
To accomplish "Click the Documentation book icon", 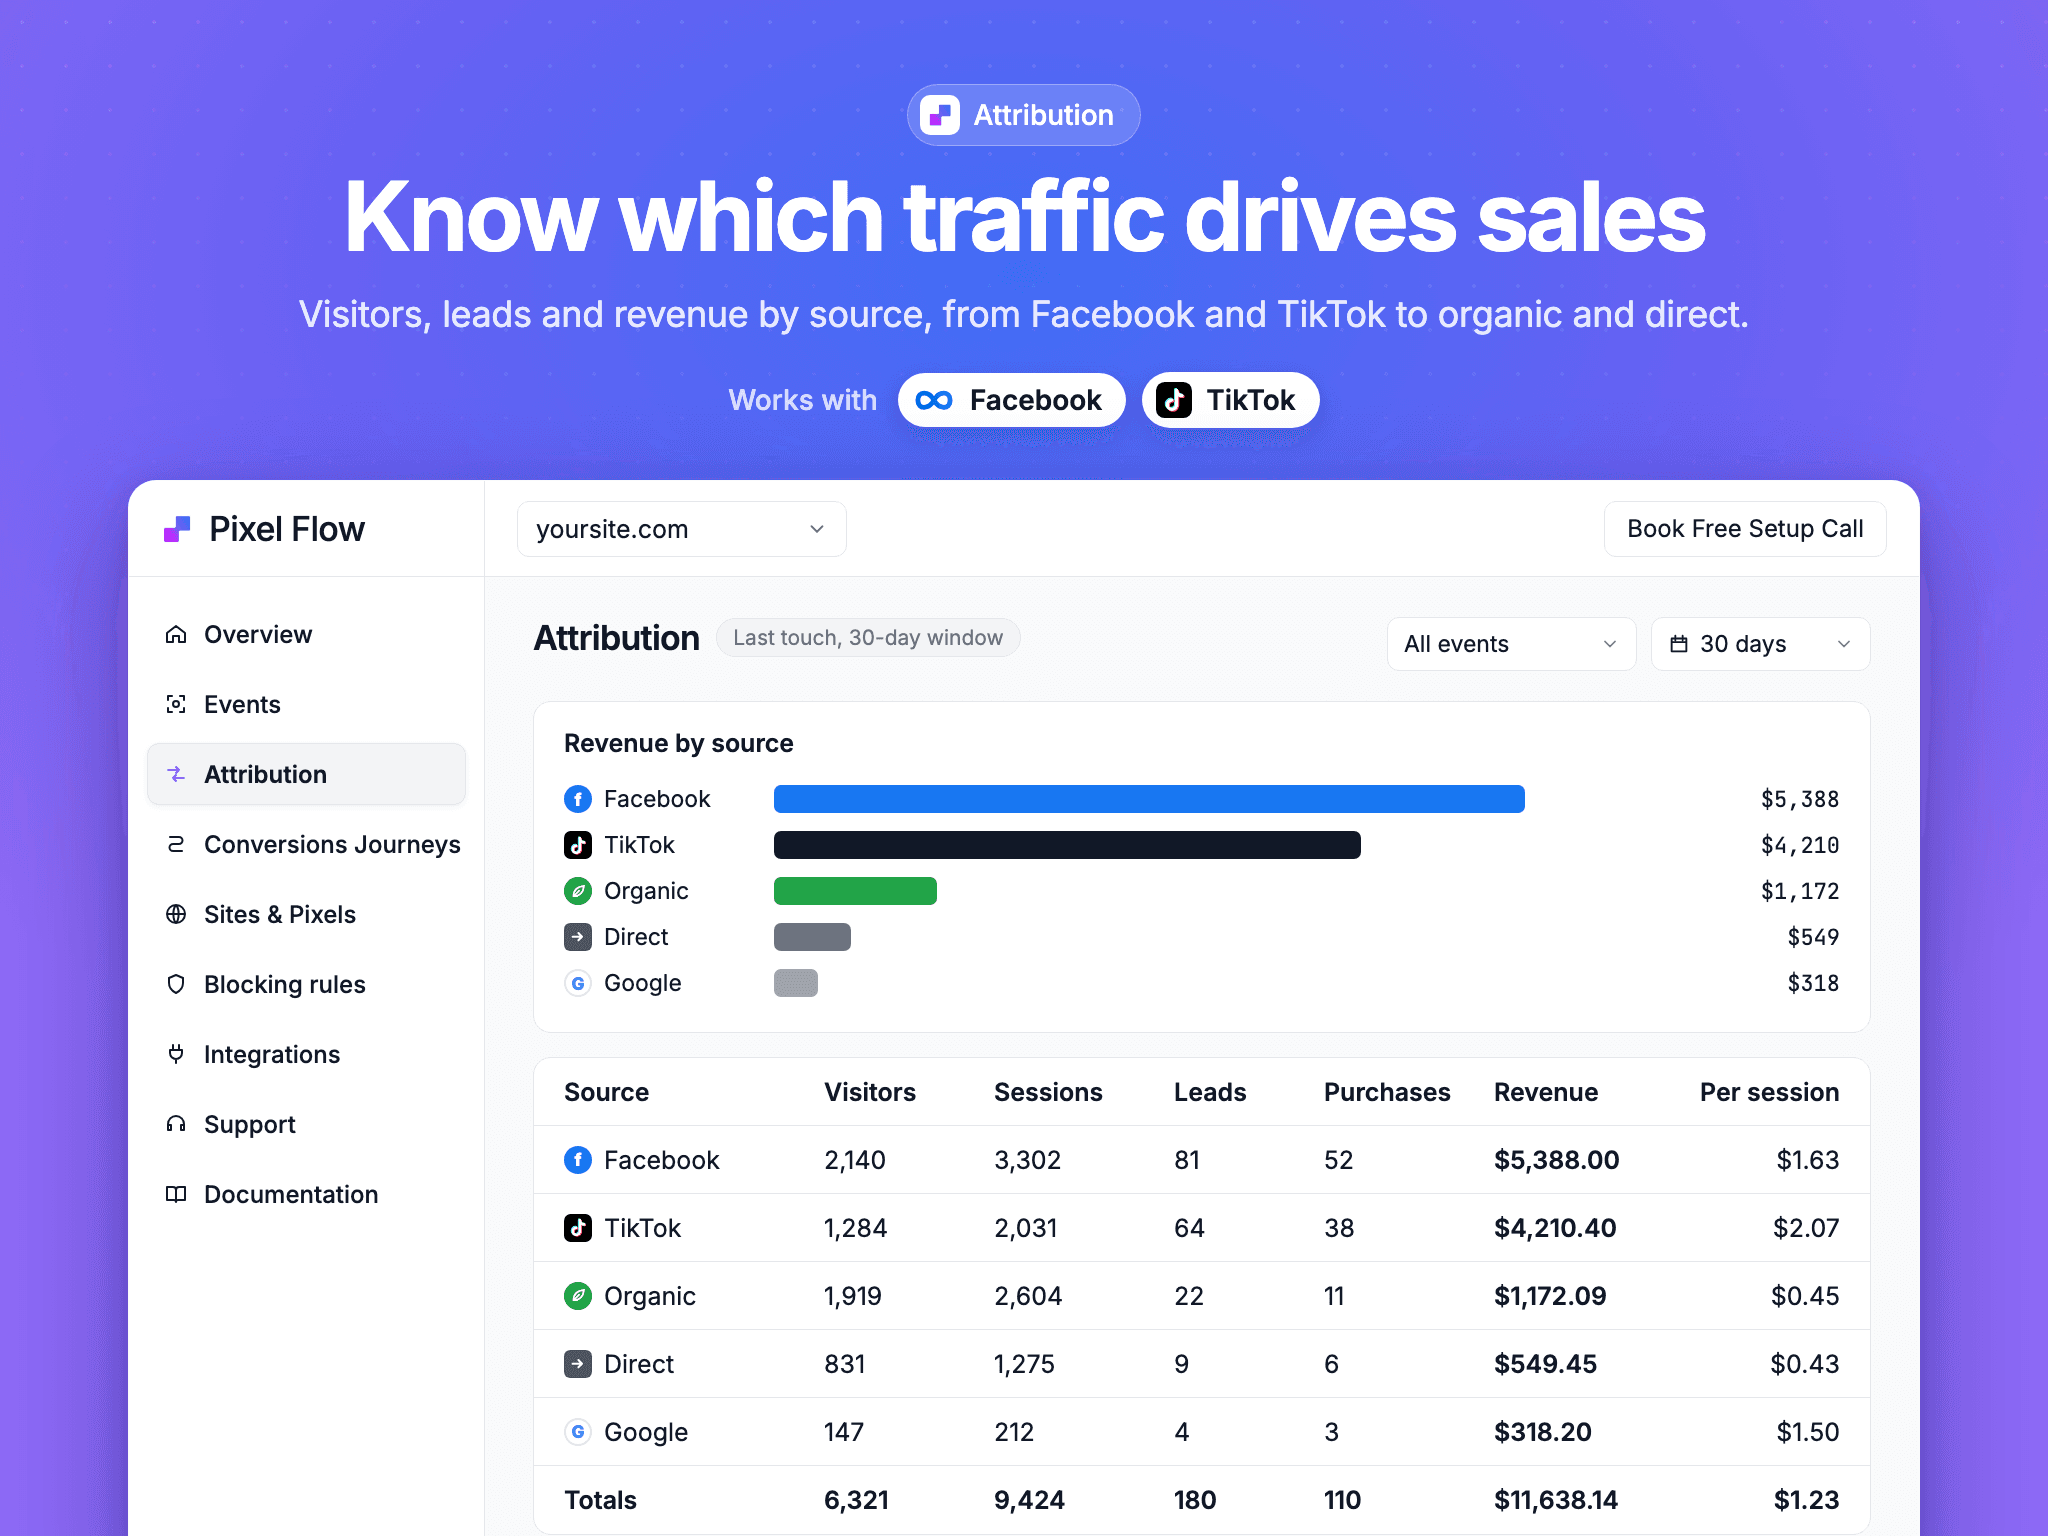I will [176, 1195].
